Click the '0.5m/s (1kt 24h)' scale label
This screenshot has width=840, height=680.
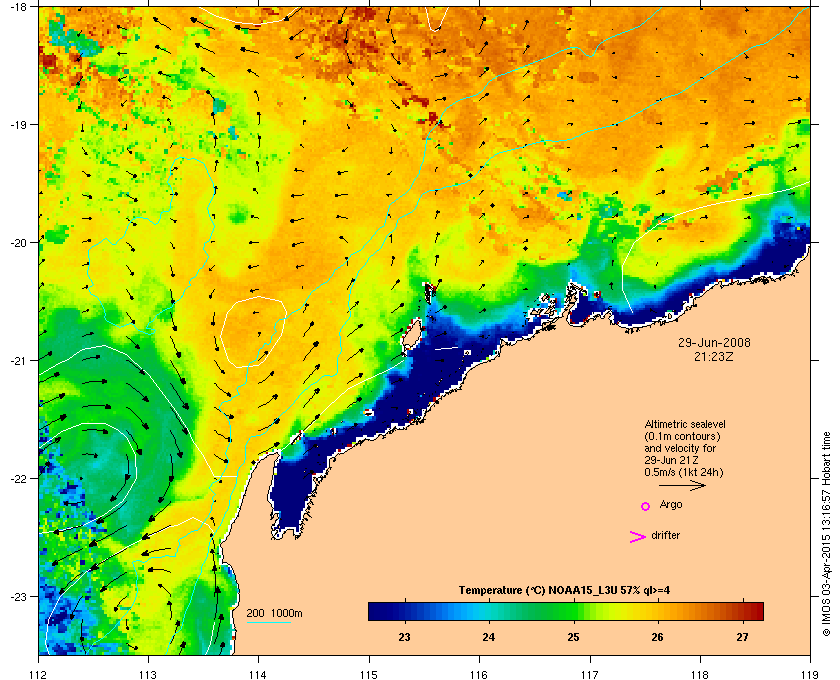click(x=684, y=473)
